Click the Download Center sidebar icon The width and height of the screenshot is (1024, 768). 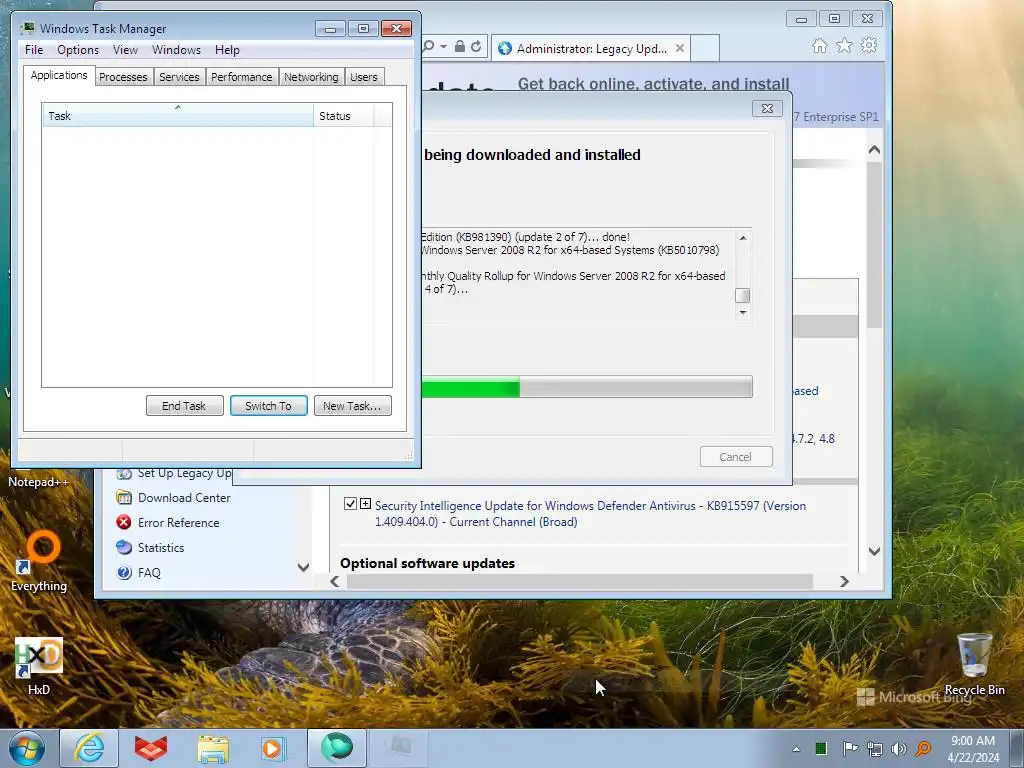pyautogui.click(x=123, y=498)
